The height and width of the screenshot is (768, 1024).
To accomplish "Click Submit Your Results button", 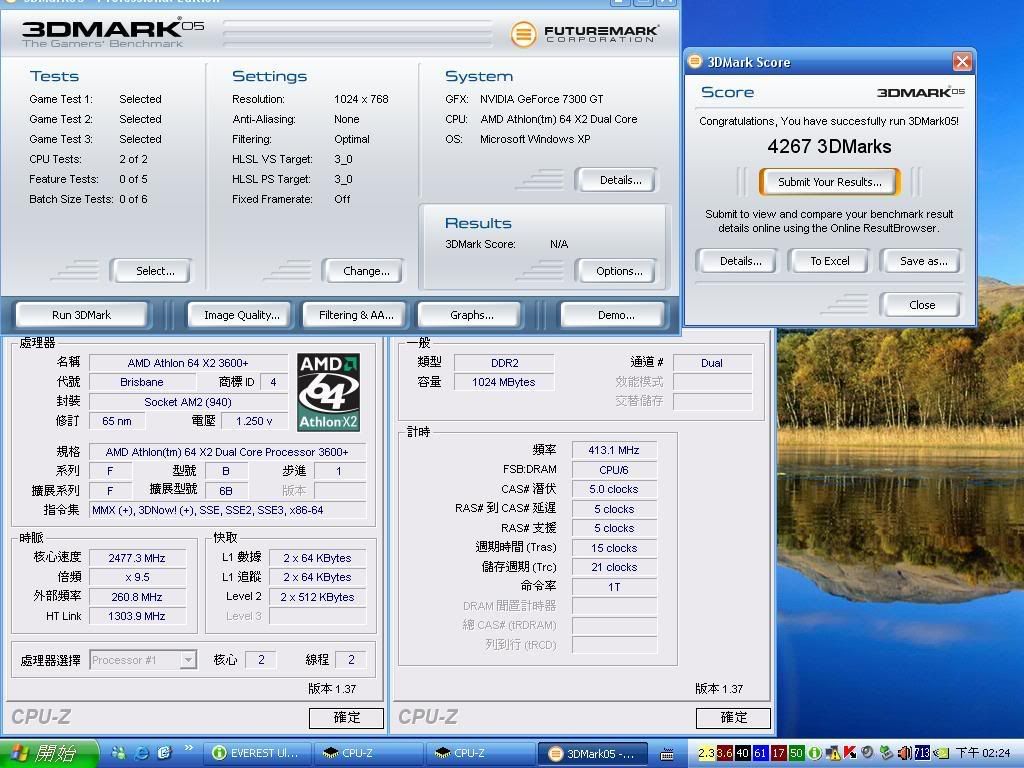I will pos(829,182).
